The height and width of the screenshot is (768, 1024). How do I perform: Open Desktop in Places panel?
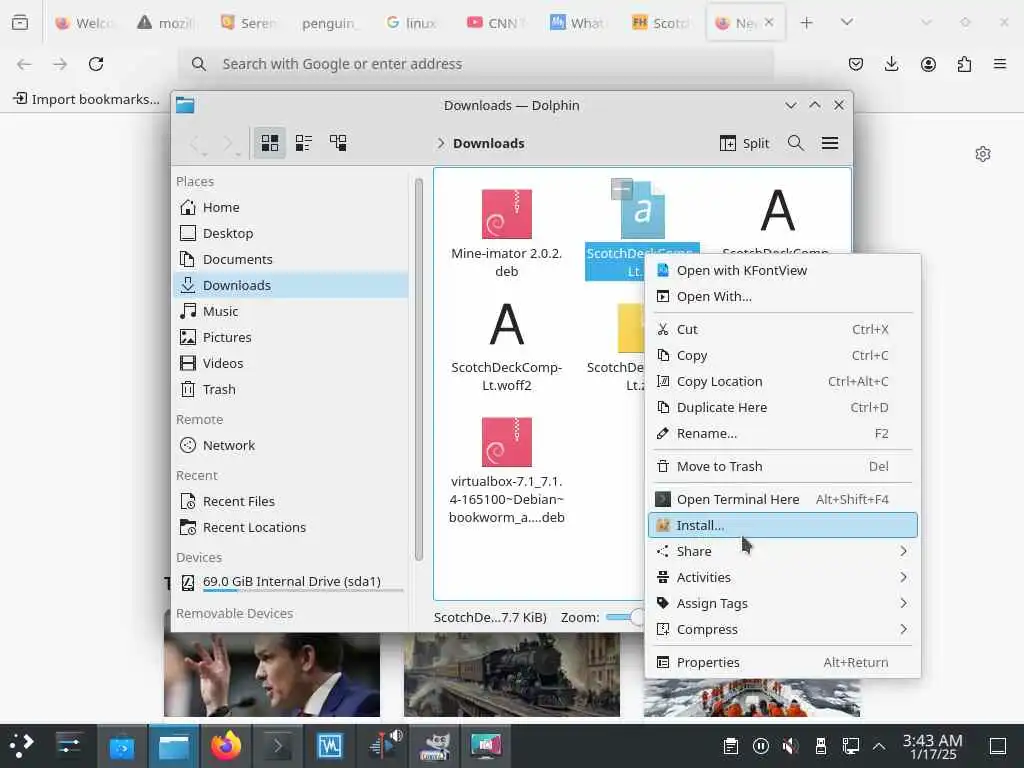(291, 233)
